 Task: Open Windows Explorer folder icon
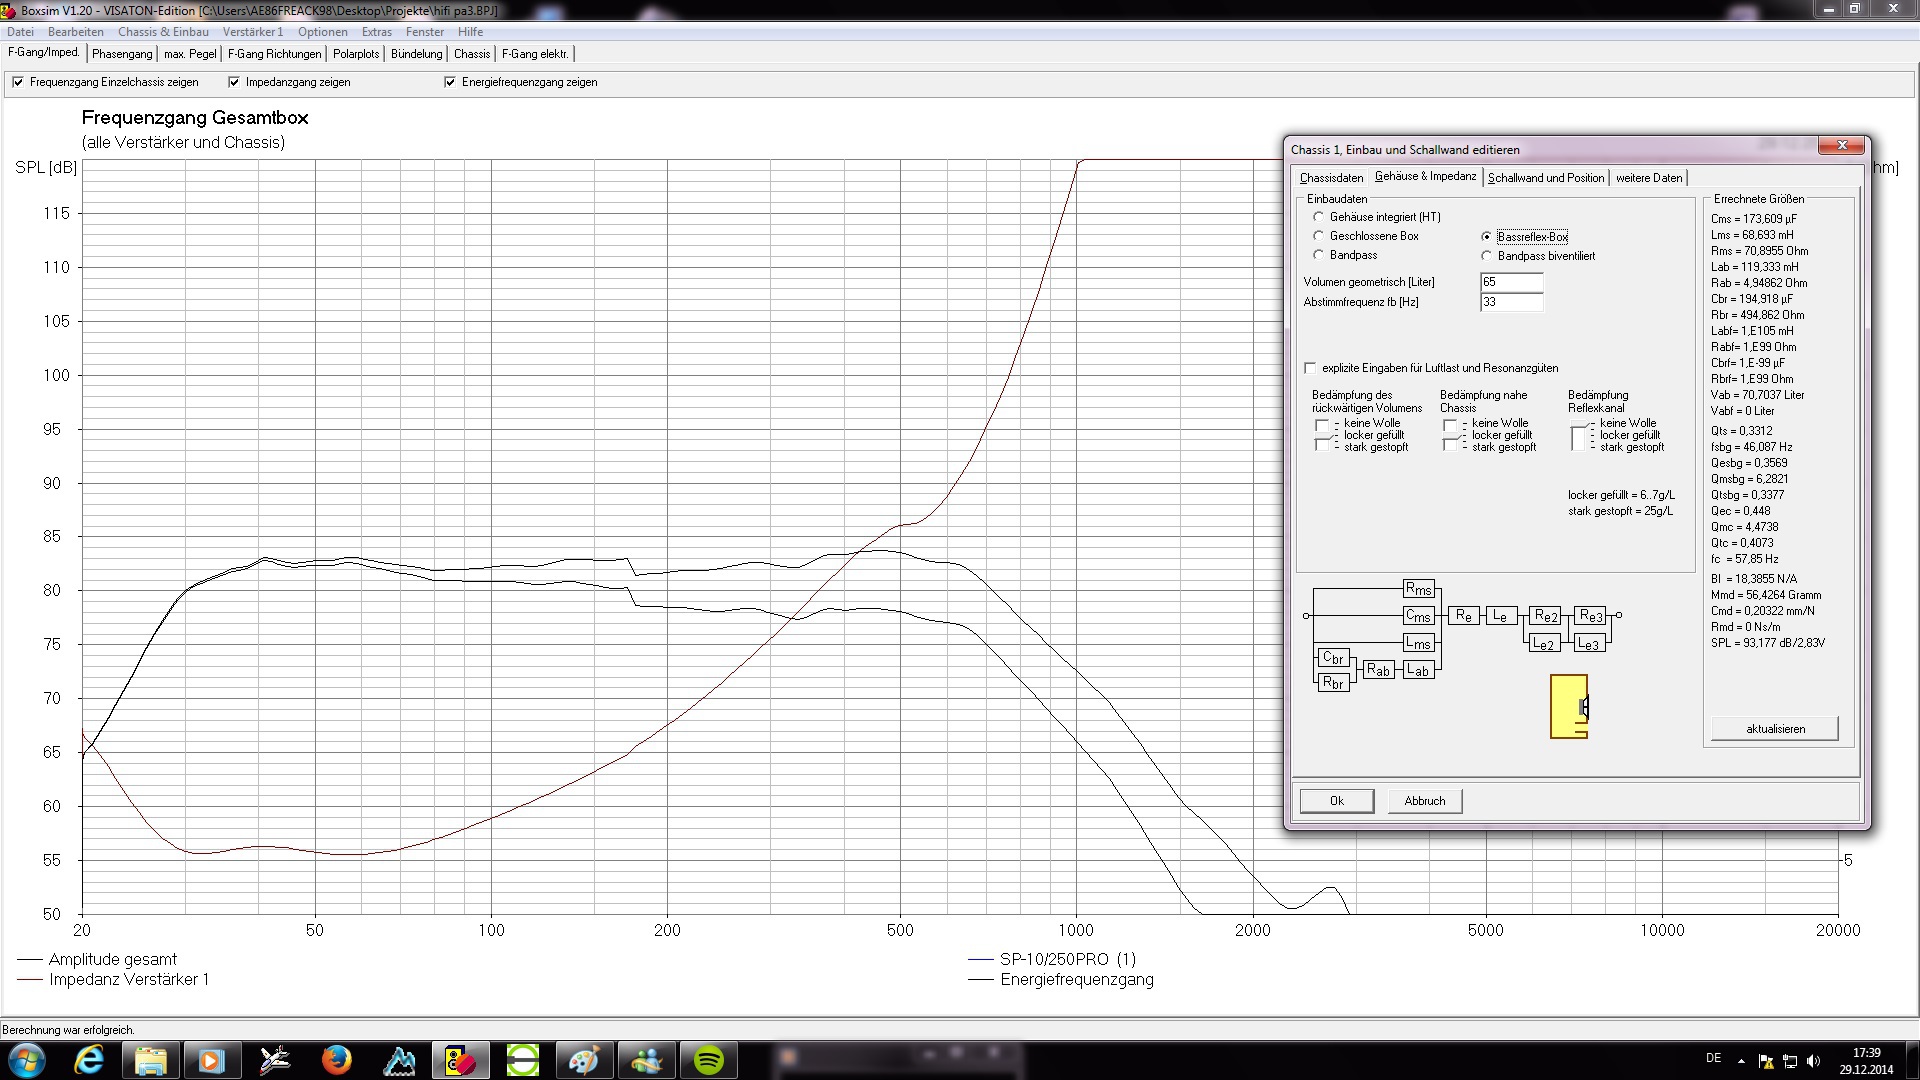pos(151,1060)
